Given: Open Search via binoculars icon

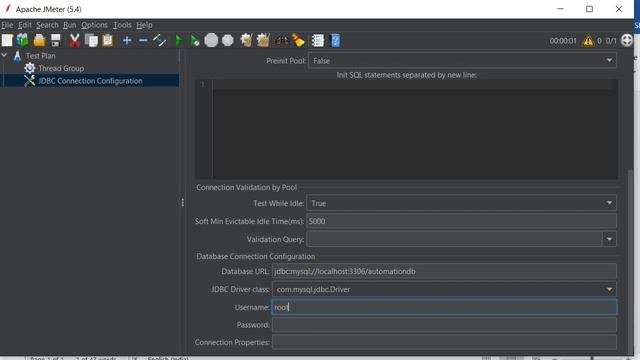Looking at the screenshot, I should (x=282, y=40).
